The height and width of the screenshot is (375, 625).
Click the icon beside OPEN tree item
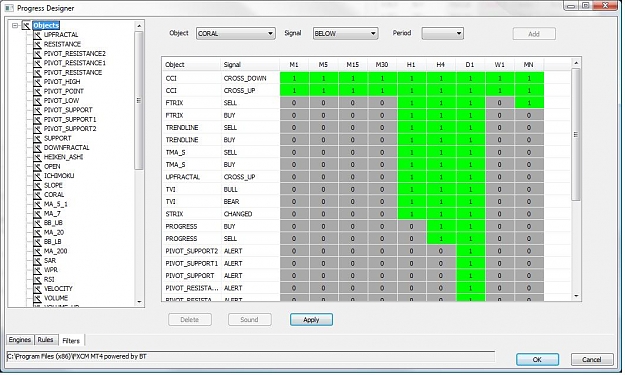37,167
